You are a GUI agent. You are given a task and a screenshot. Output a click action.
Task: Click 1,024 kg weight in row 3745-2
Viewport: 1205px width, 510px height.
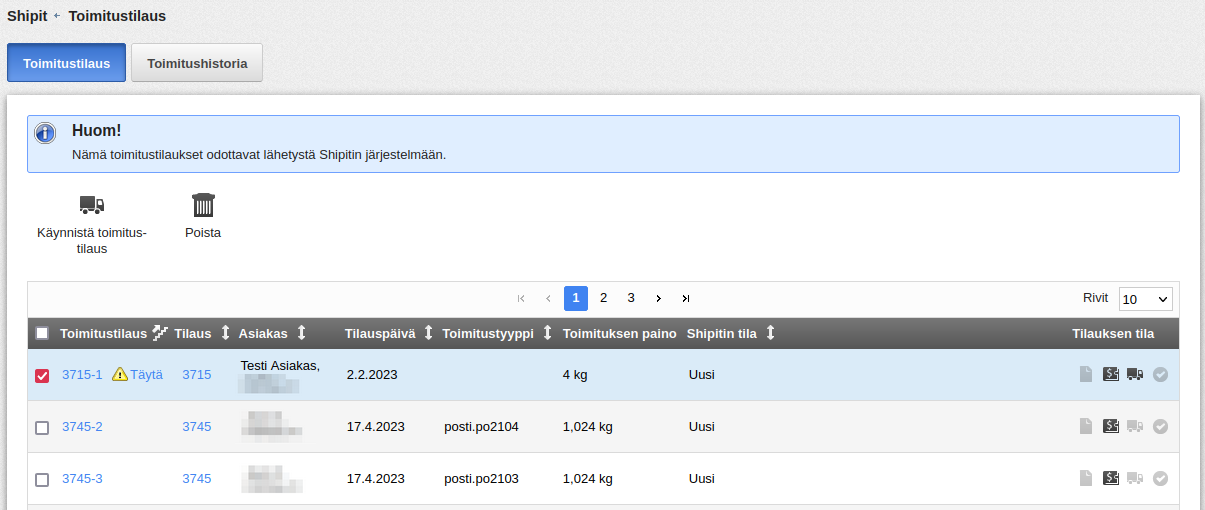pos(588,426)
